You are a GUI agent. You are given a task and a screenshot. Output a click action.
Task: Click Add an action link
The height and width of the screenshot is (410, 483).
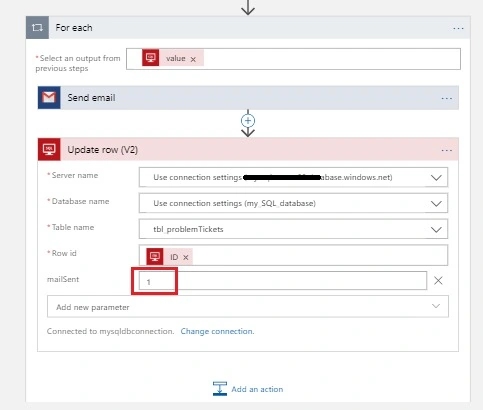pos(257,389)
